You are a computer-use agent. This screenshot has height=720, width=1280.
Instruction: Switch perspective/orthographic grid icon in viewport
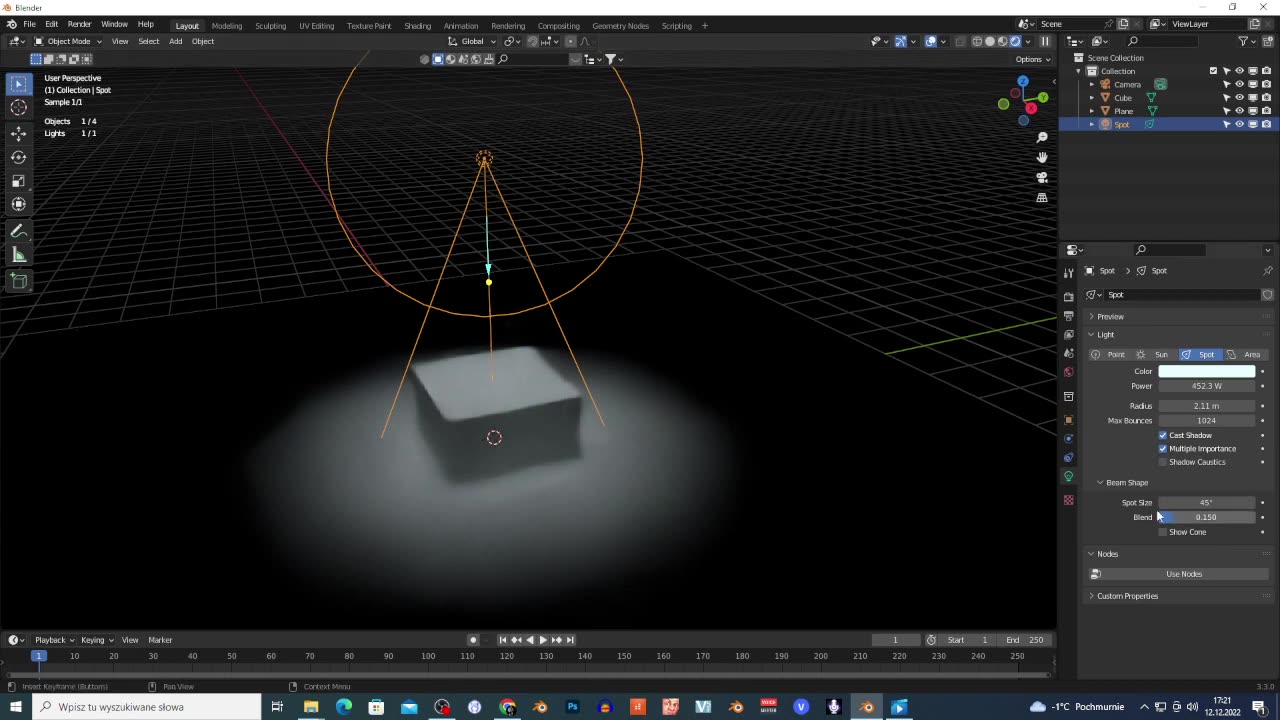tap(1042, 197)
